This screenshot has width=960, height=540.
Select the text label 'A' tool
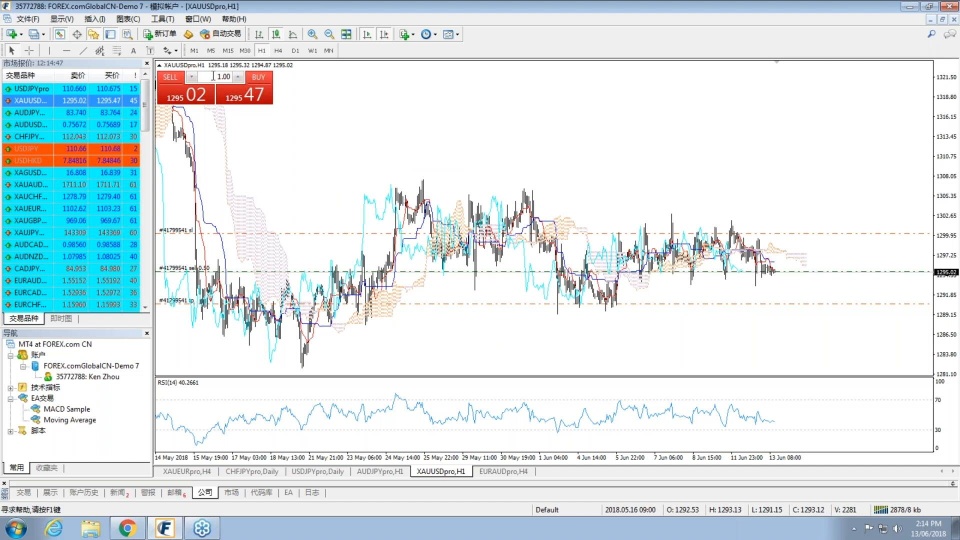coord(133,50)
